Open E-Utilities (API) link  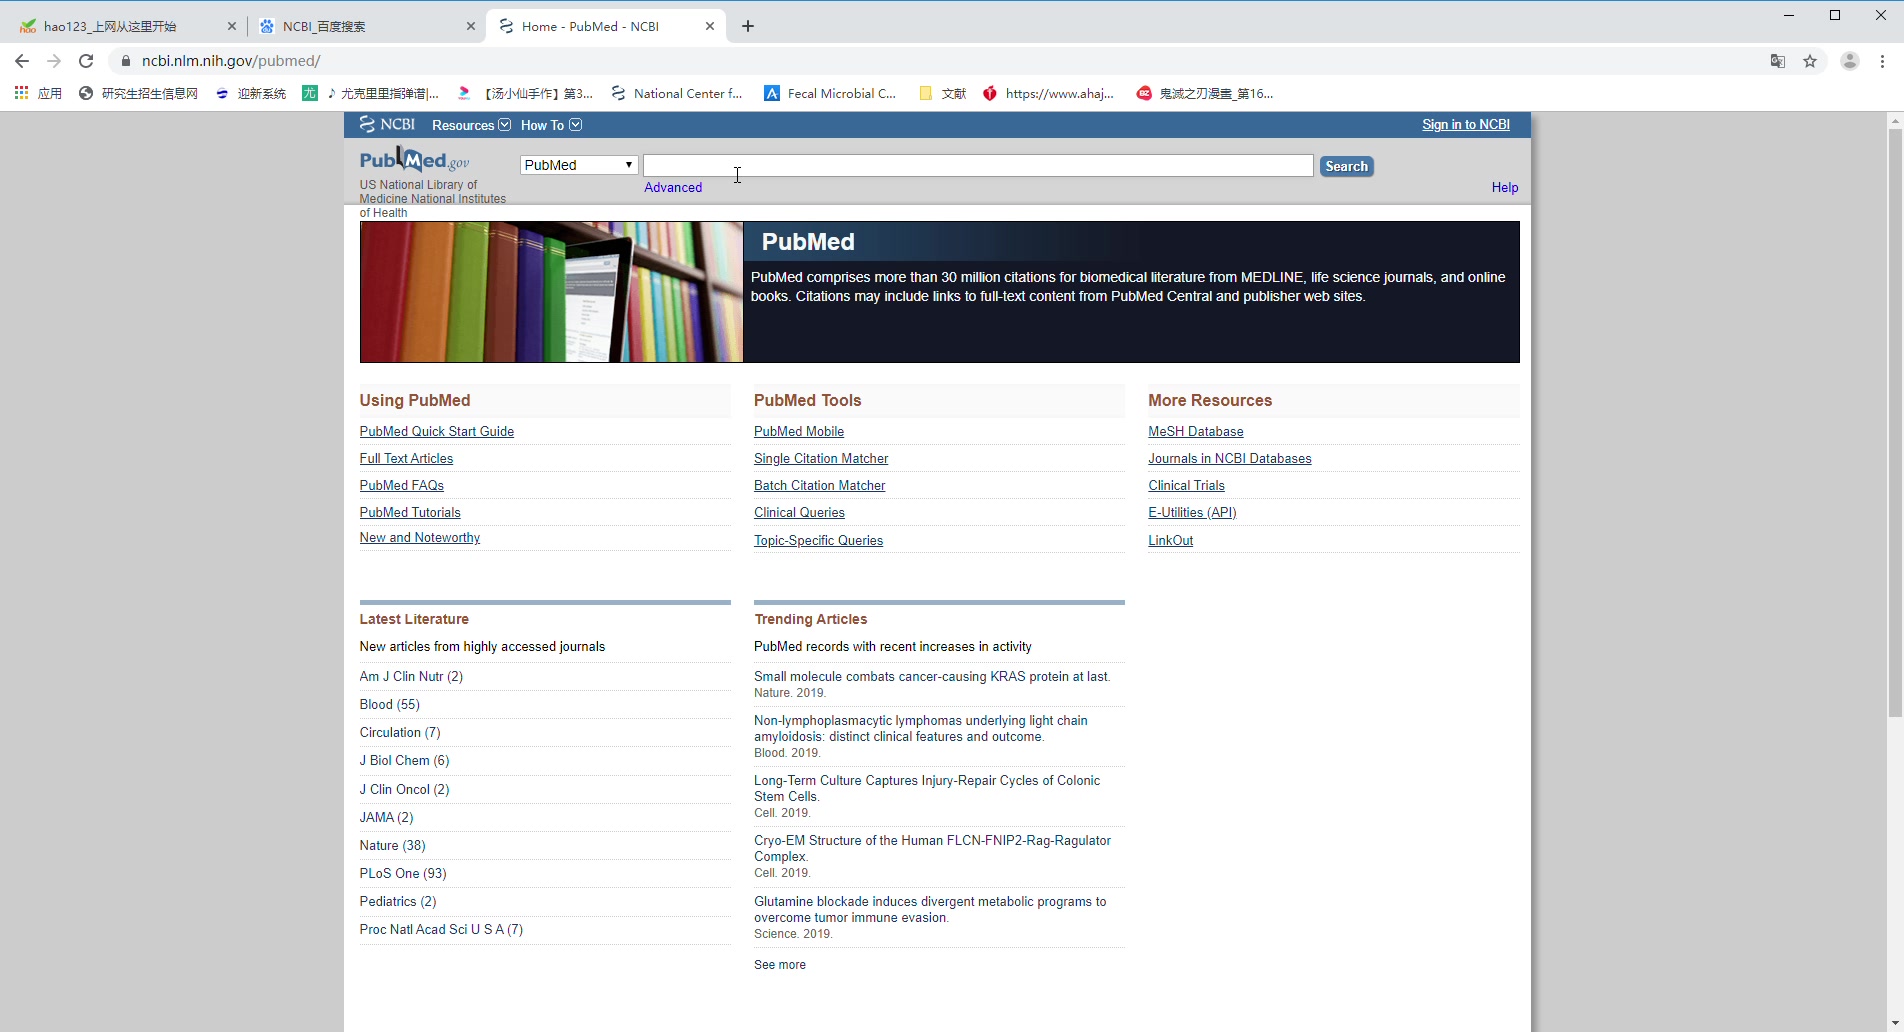coord(1192,512)
